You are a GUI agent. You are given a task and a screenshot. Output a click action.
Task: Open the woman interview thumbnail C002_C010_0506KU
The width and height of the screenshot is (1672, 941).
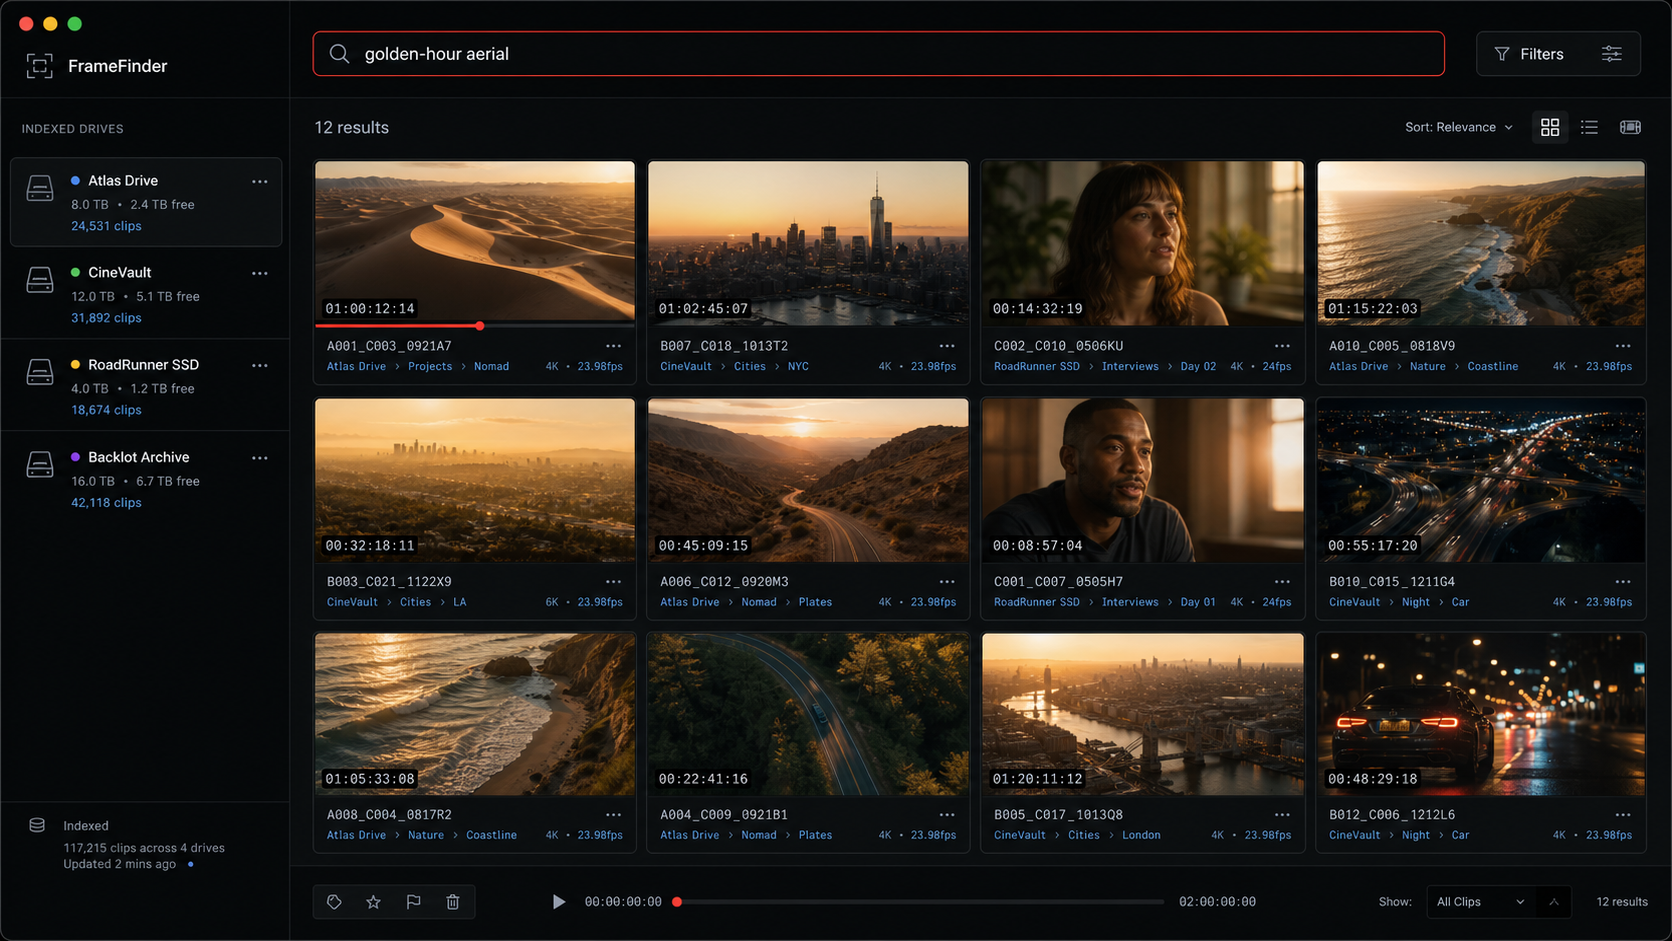pos(1143,243)
